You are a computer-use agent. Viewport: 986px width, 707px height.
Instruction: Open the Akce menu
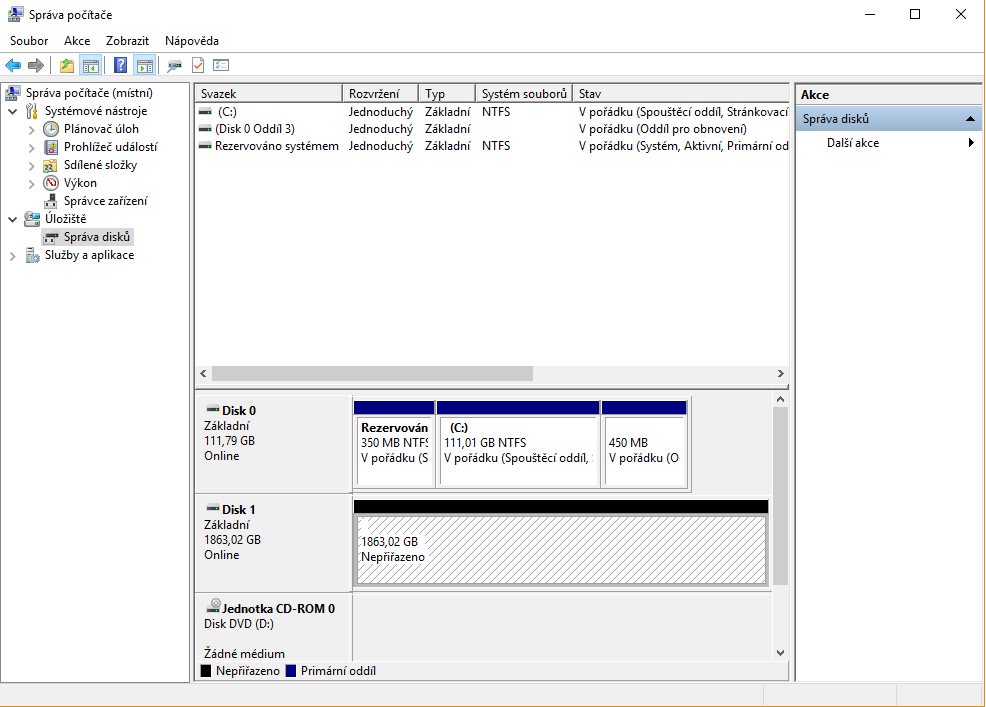[x=77, y=41]
